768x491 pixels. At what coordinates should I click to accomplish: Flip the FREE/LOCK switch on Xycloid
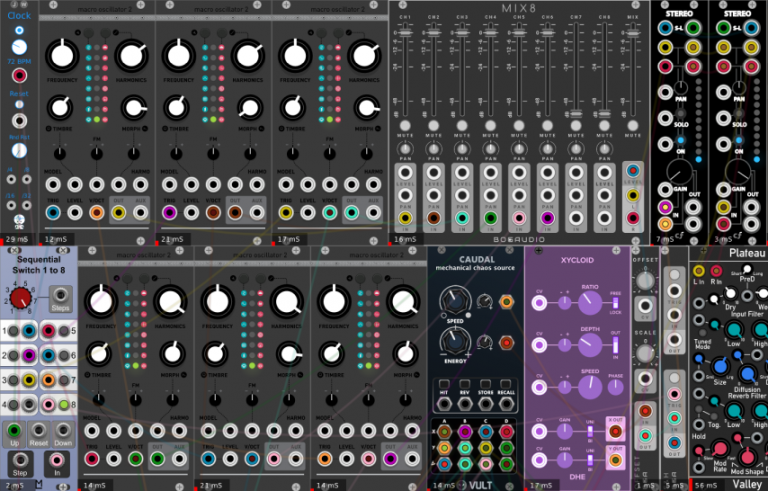(616, 302)
